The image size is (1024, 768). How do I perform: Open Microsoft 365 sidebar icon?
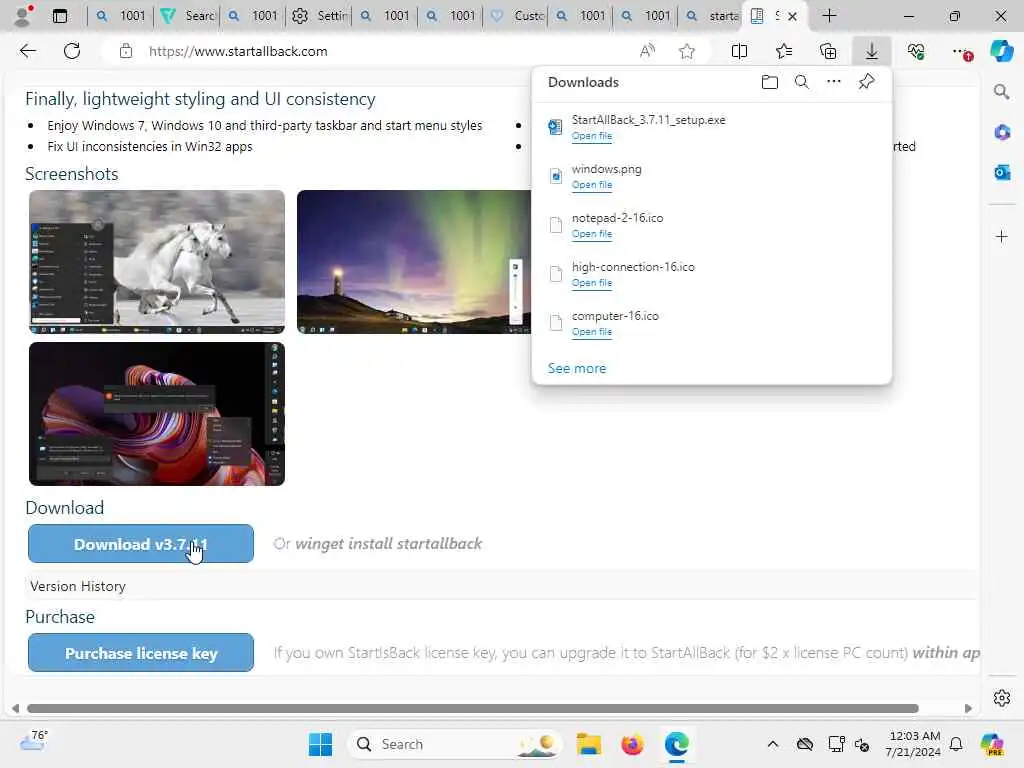pyautogui.click(x=1002, y=133)
